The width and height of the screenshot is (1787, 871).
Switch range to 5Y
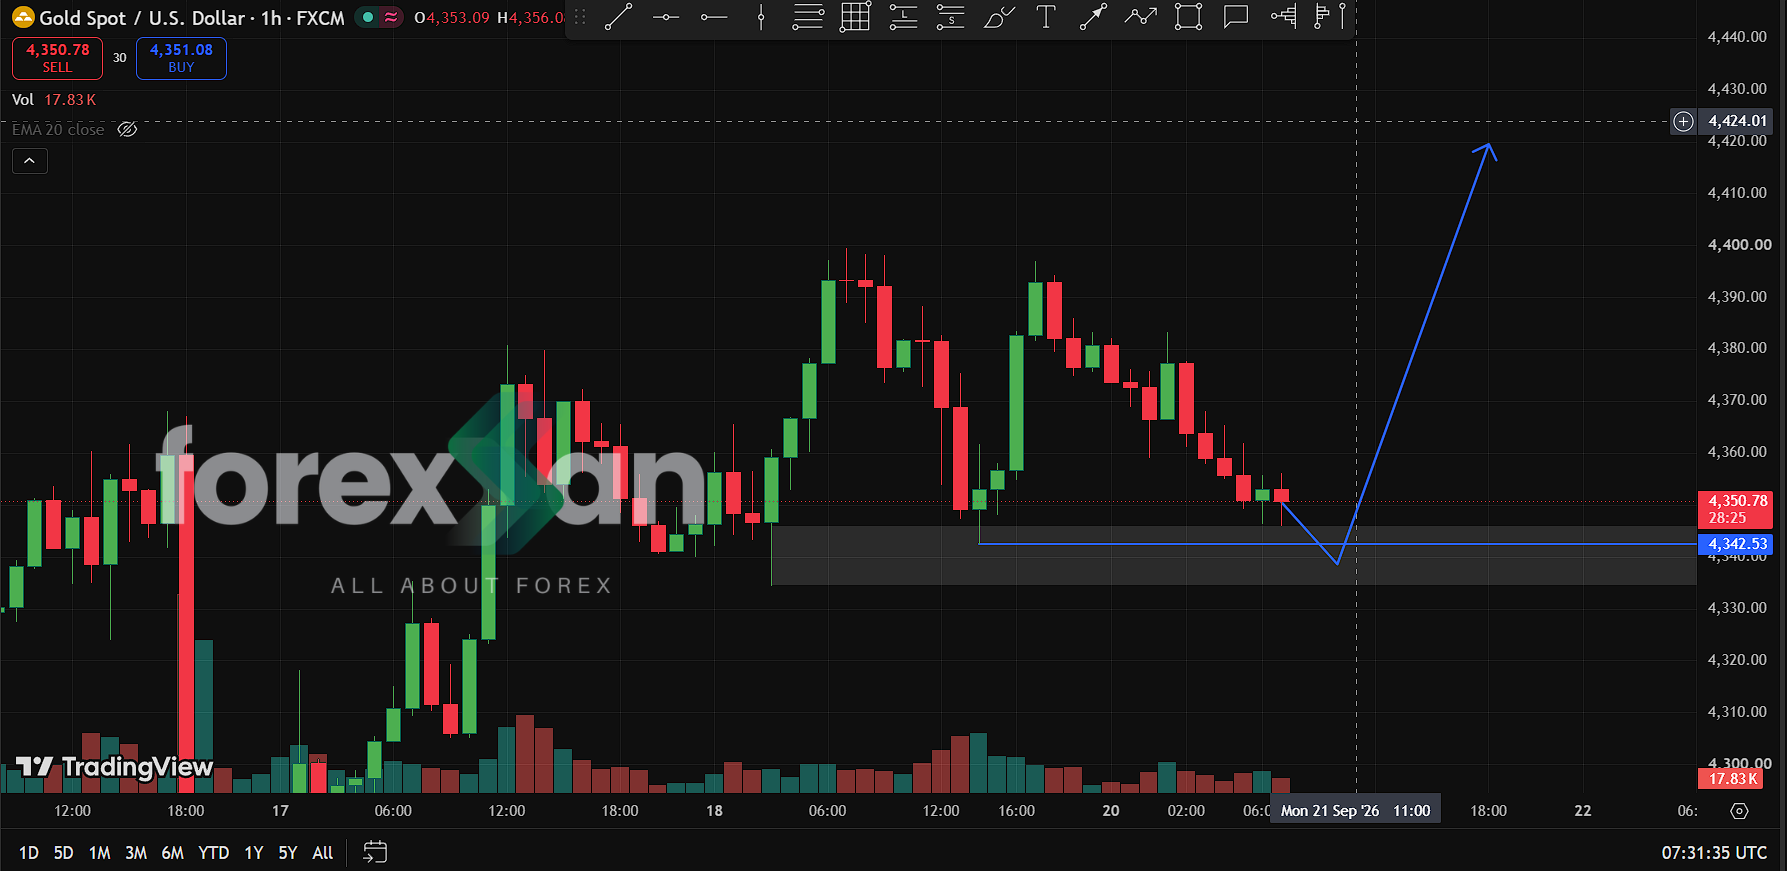coord(288,853)
